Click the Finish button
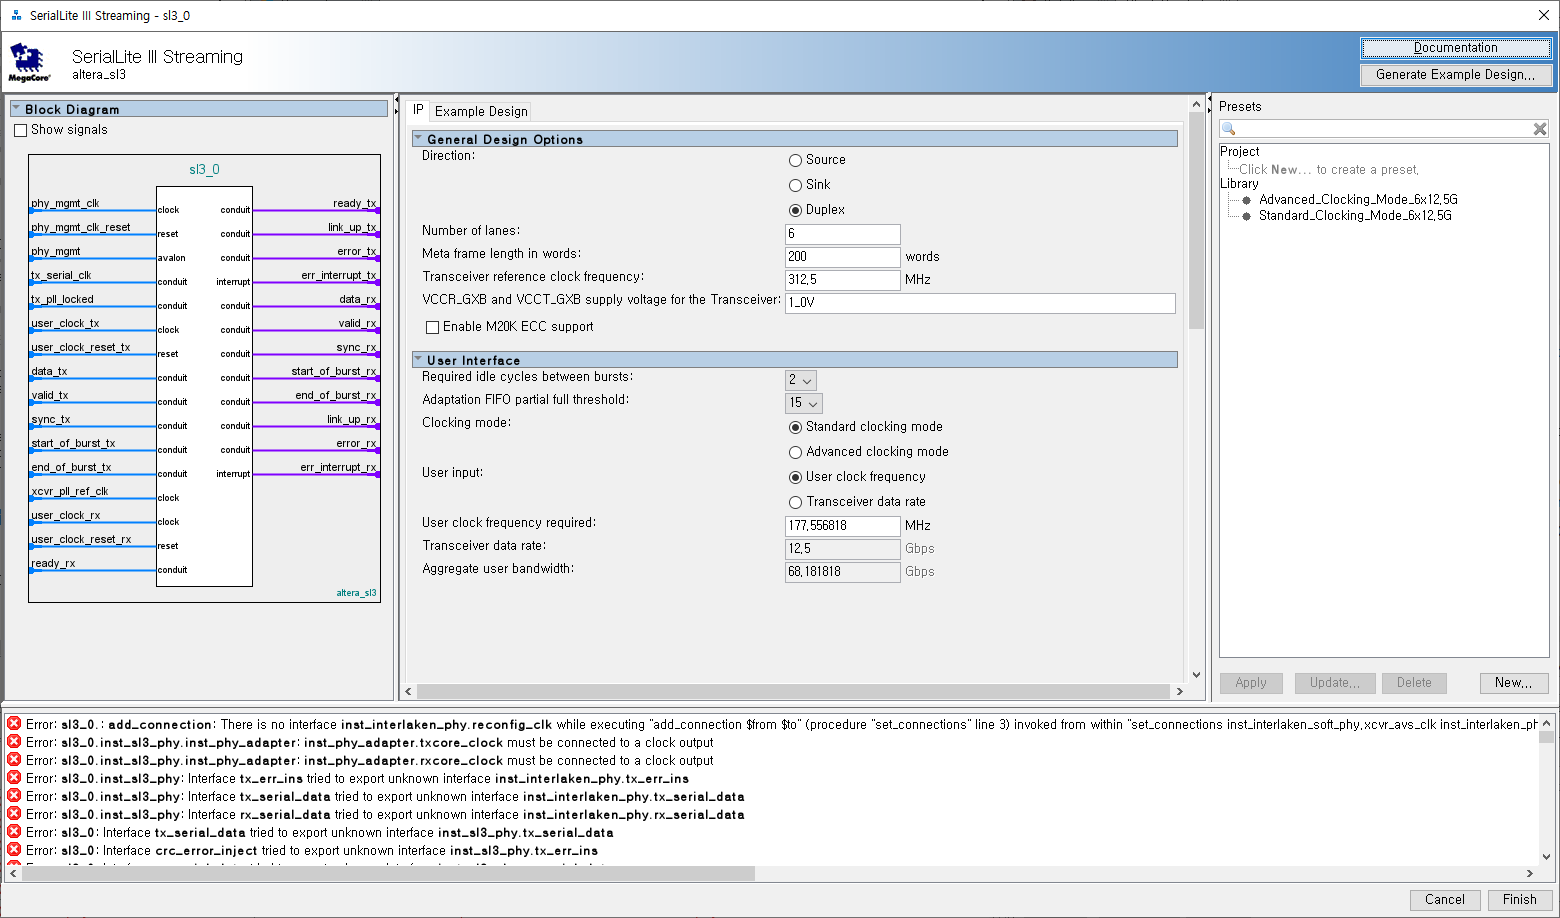 click(x=1520, y=900)
